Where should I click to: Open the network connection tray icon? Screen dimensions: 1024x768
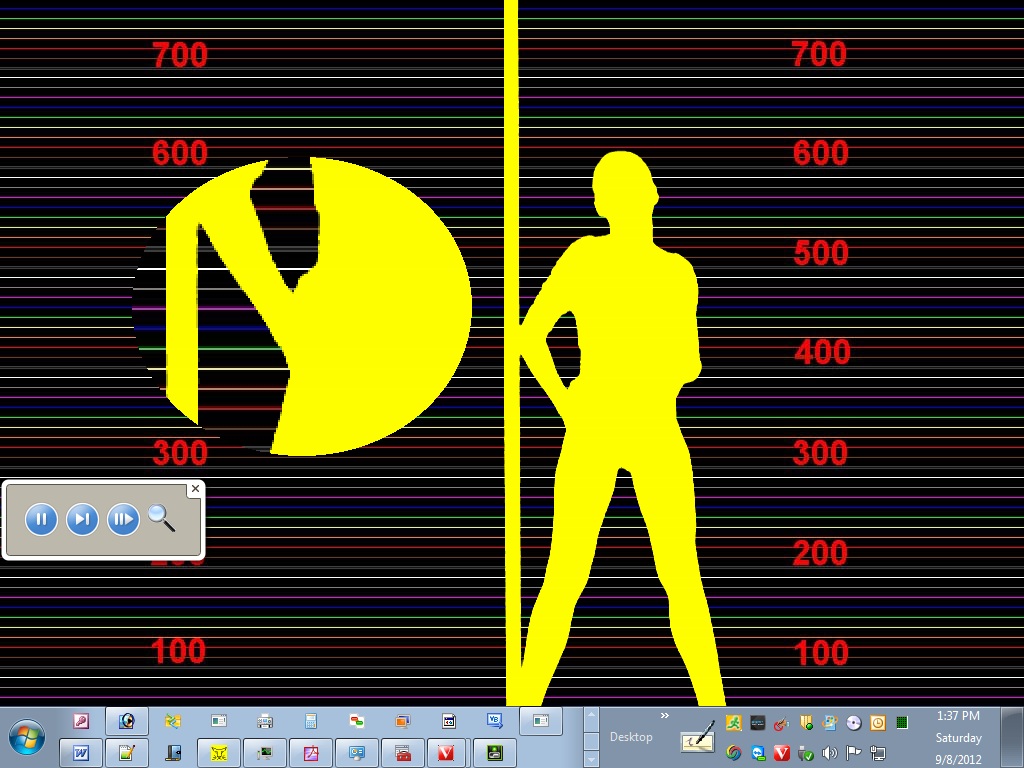coord(878,753)
